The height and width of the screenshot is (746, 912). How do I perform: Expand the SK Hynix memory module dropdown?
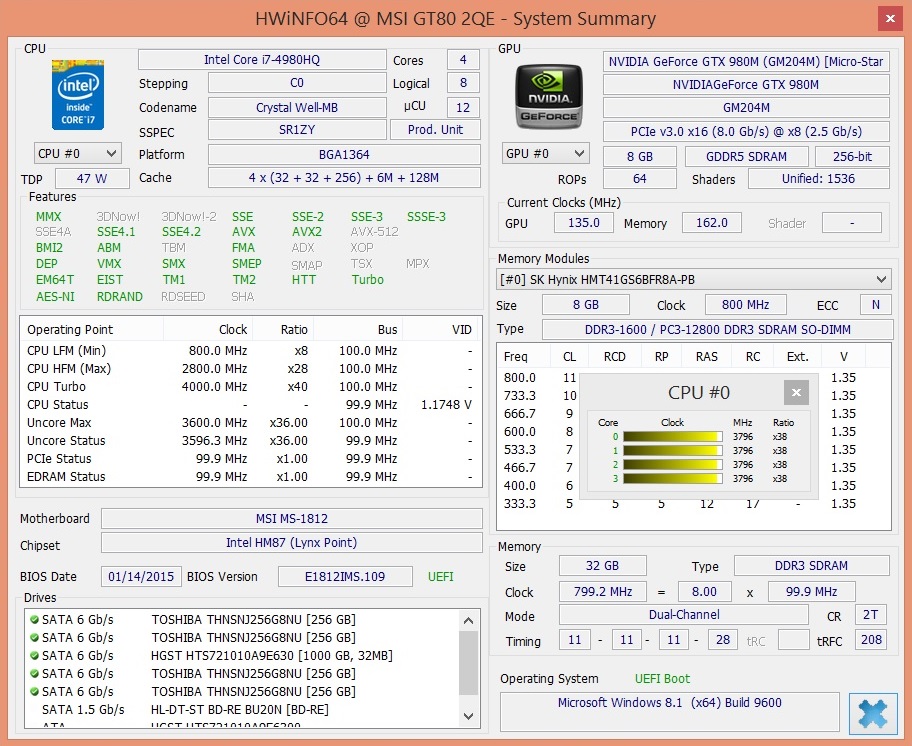click(x=694, y=280)
